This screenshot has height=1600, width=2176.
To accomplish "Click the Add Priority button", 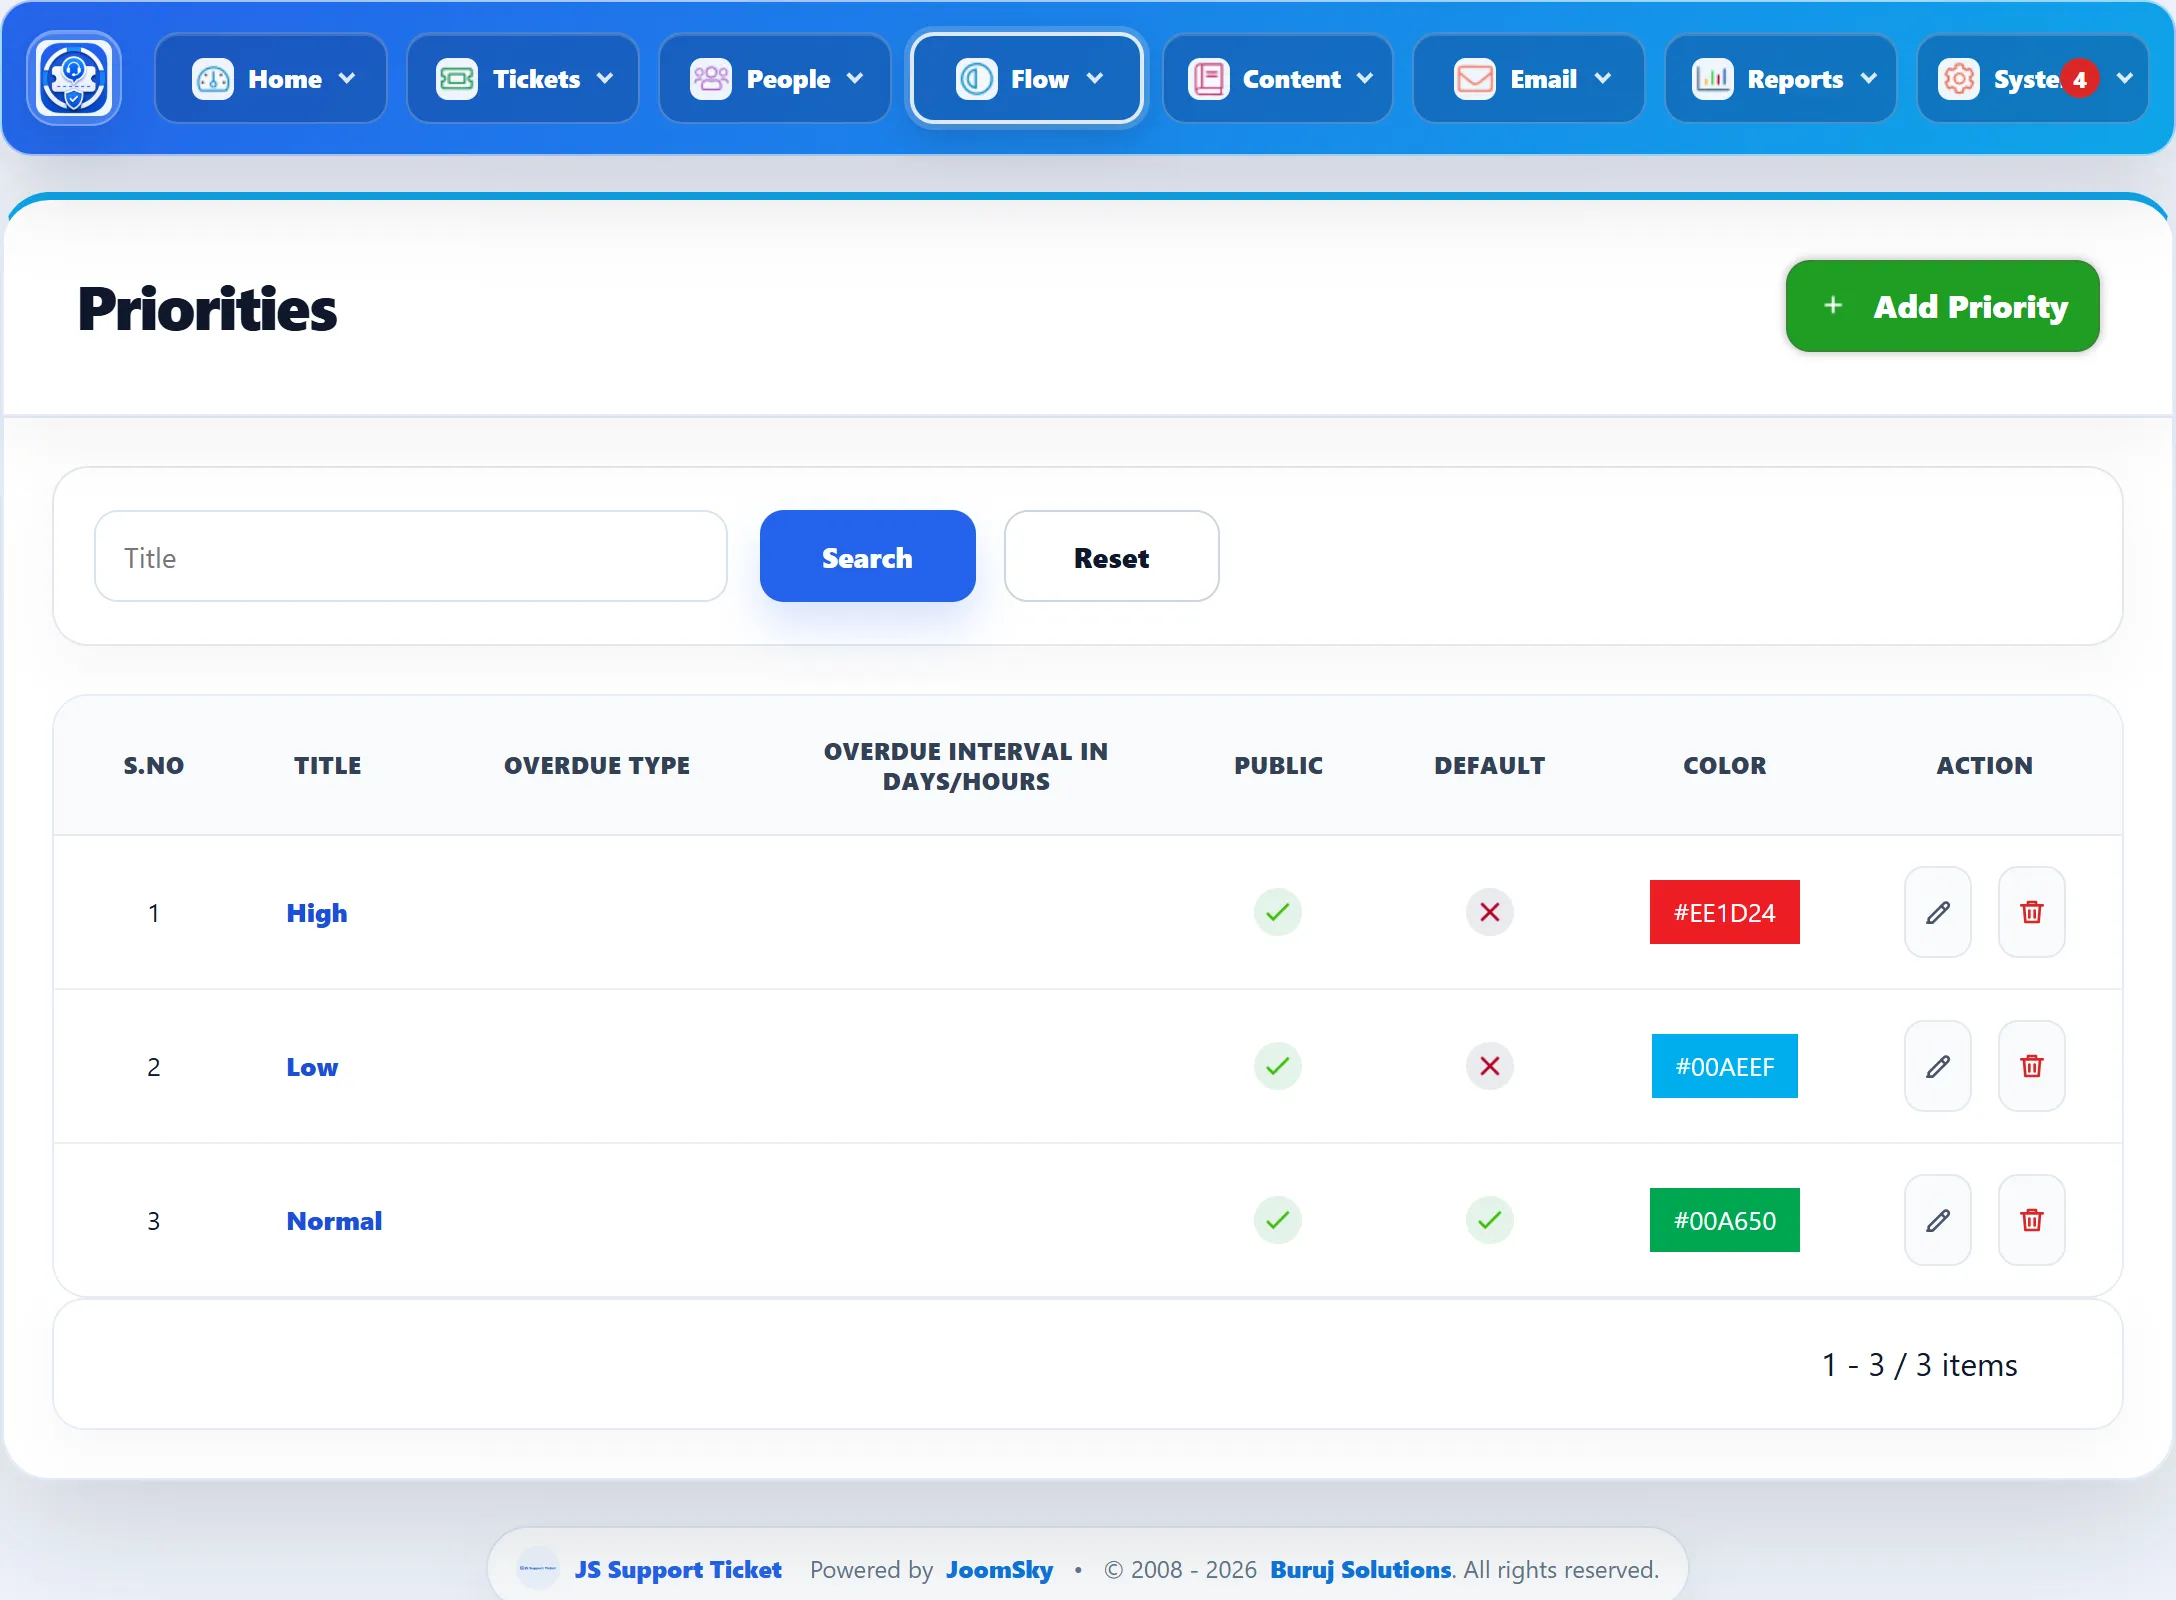I will pos(1942,306).
